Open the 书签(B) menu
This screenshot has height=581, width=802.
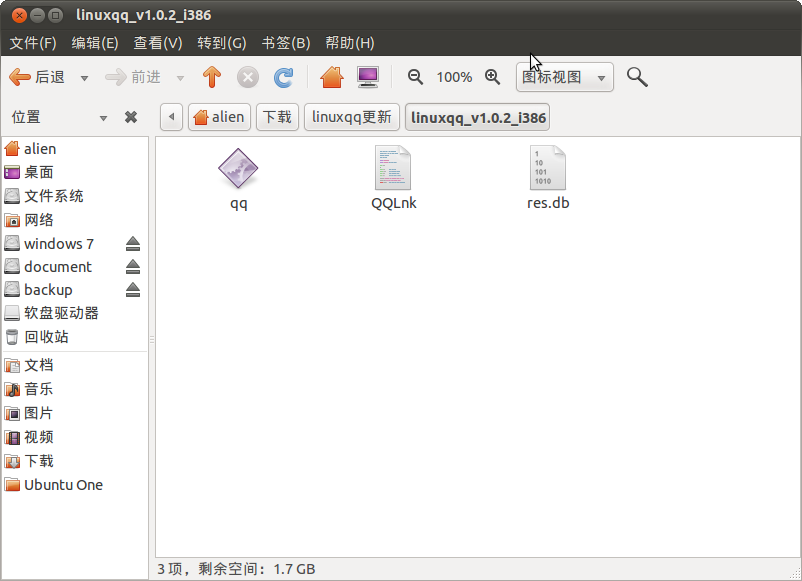click(x=286, y=43)
